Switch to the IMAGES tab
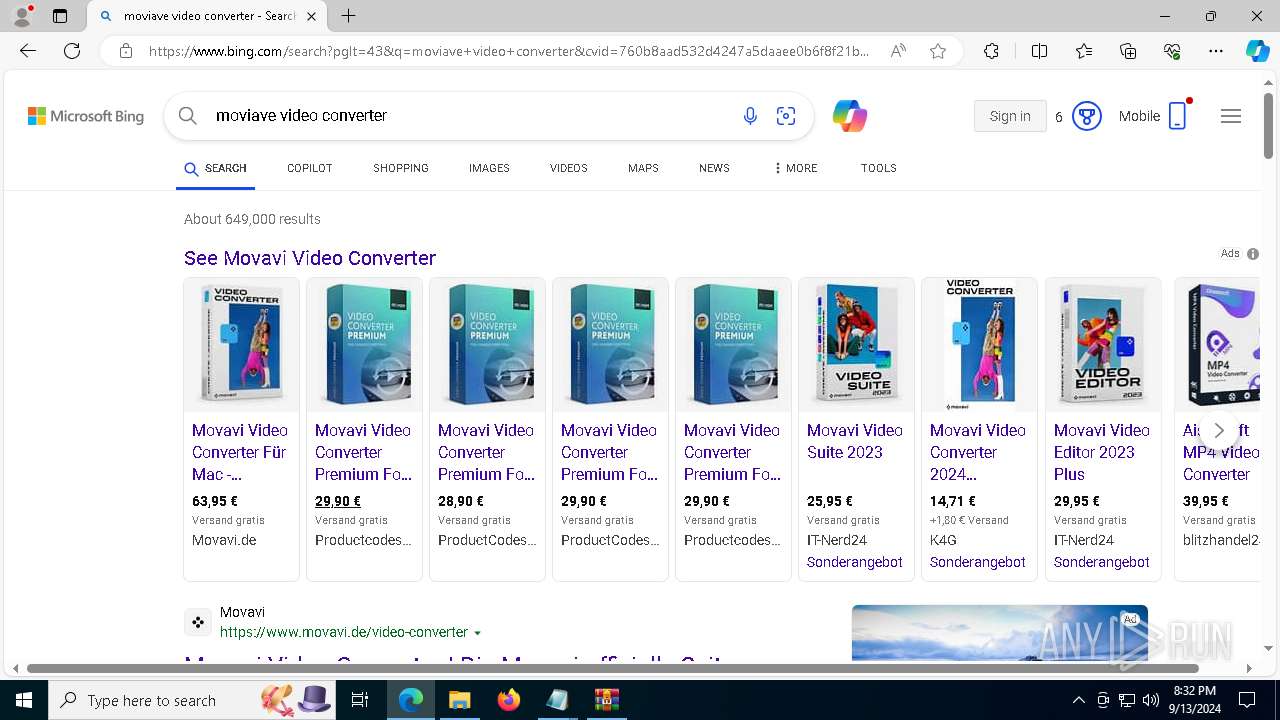The height and width of the screenshot is (720, 1280). tap(489, 168)
